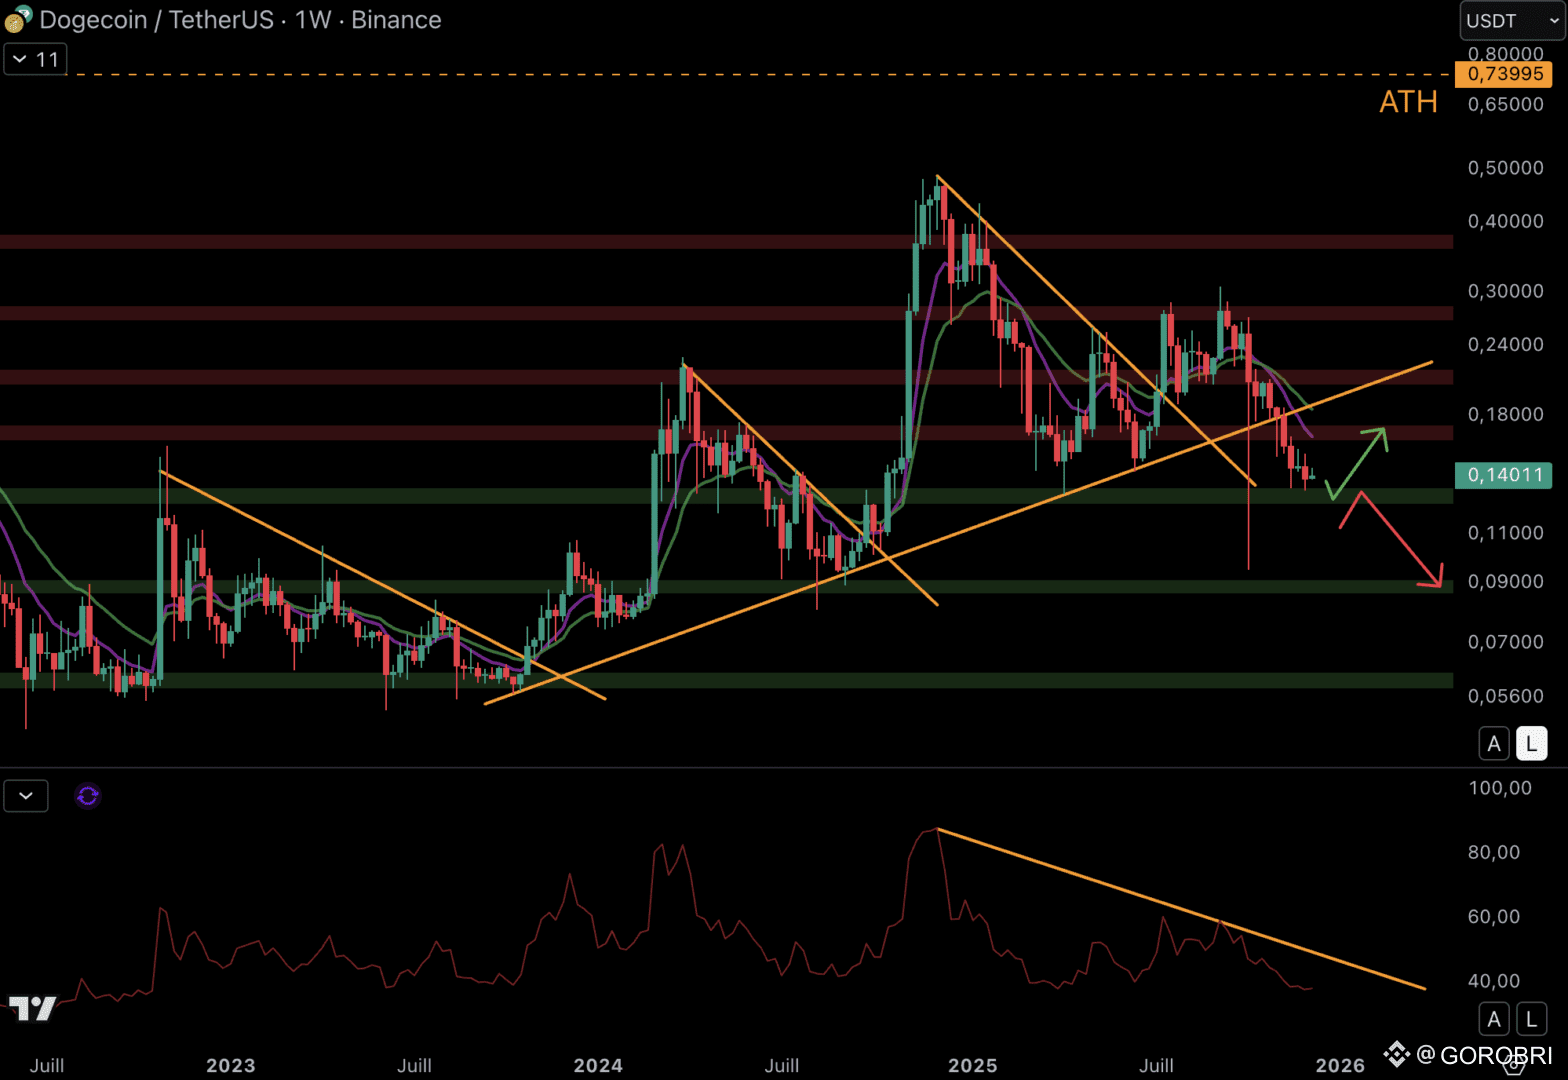
Task: Toggle log scale L on oscillator pane
Action: (1531, 1019)
